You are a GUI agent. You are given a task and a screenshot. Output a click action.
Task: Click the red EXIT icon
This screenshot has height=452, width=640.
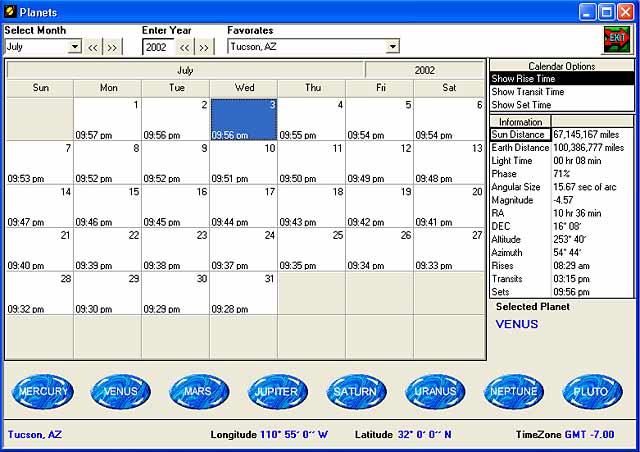pyautogui.click(x=616, y=39)
